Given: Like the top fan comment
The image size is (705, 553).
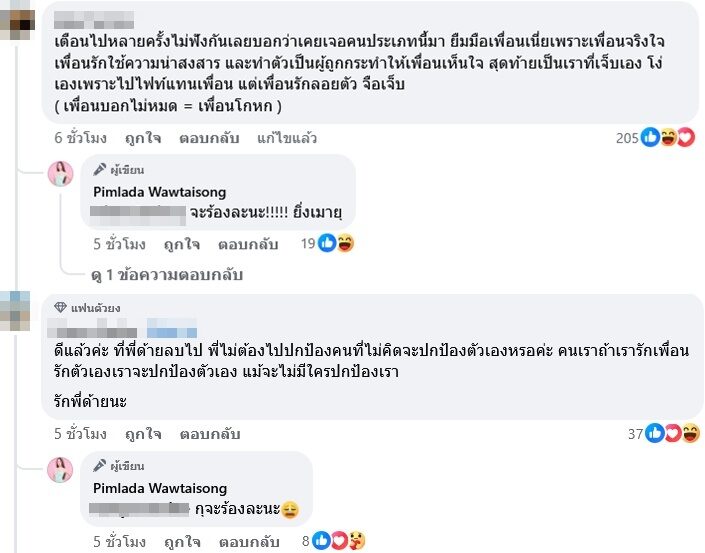Looking at the screenshot, I should point(144,434).
